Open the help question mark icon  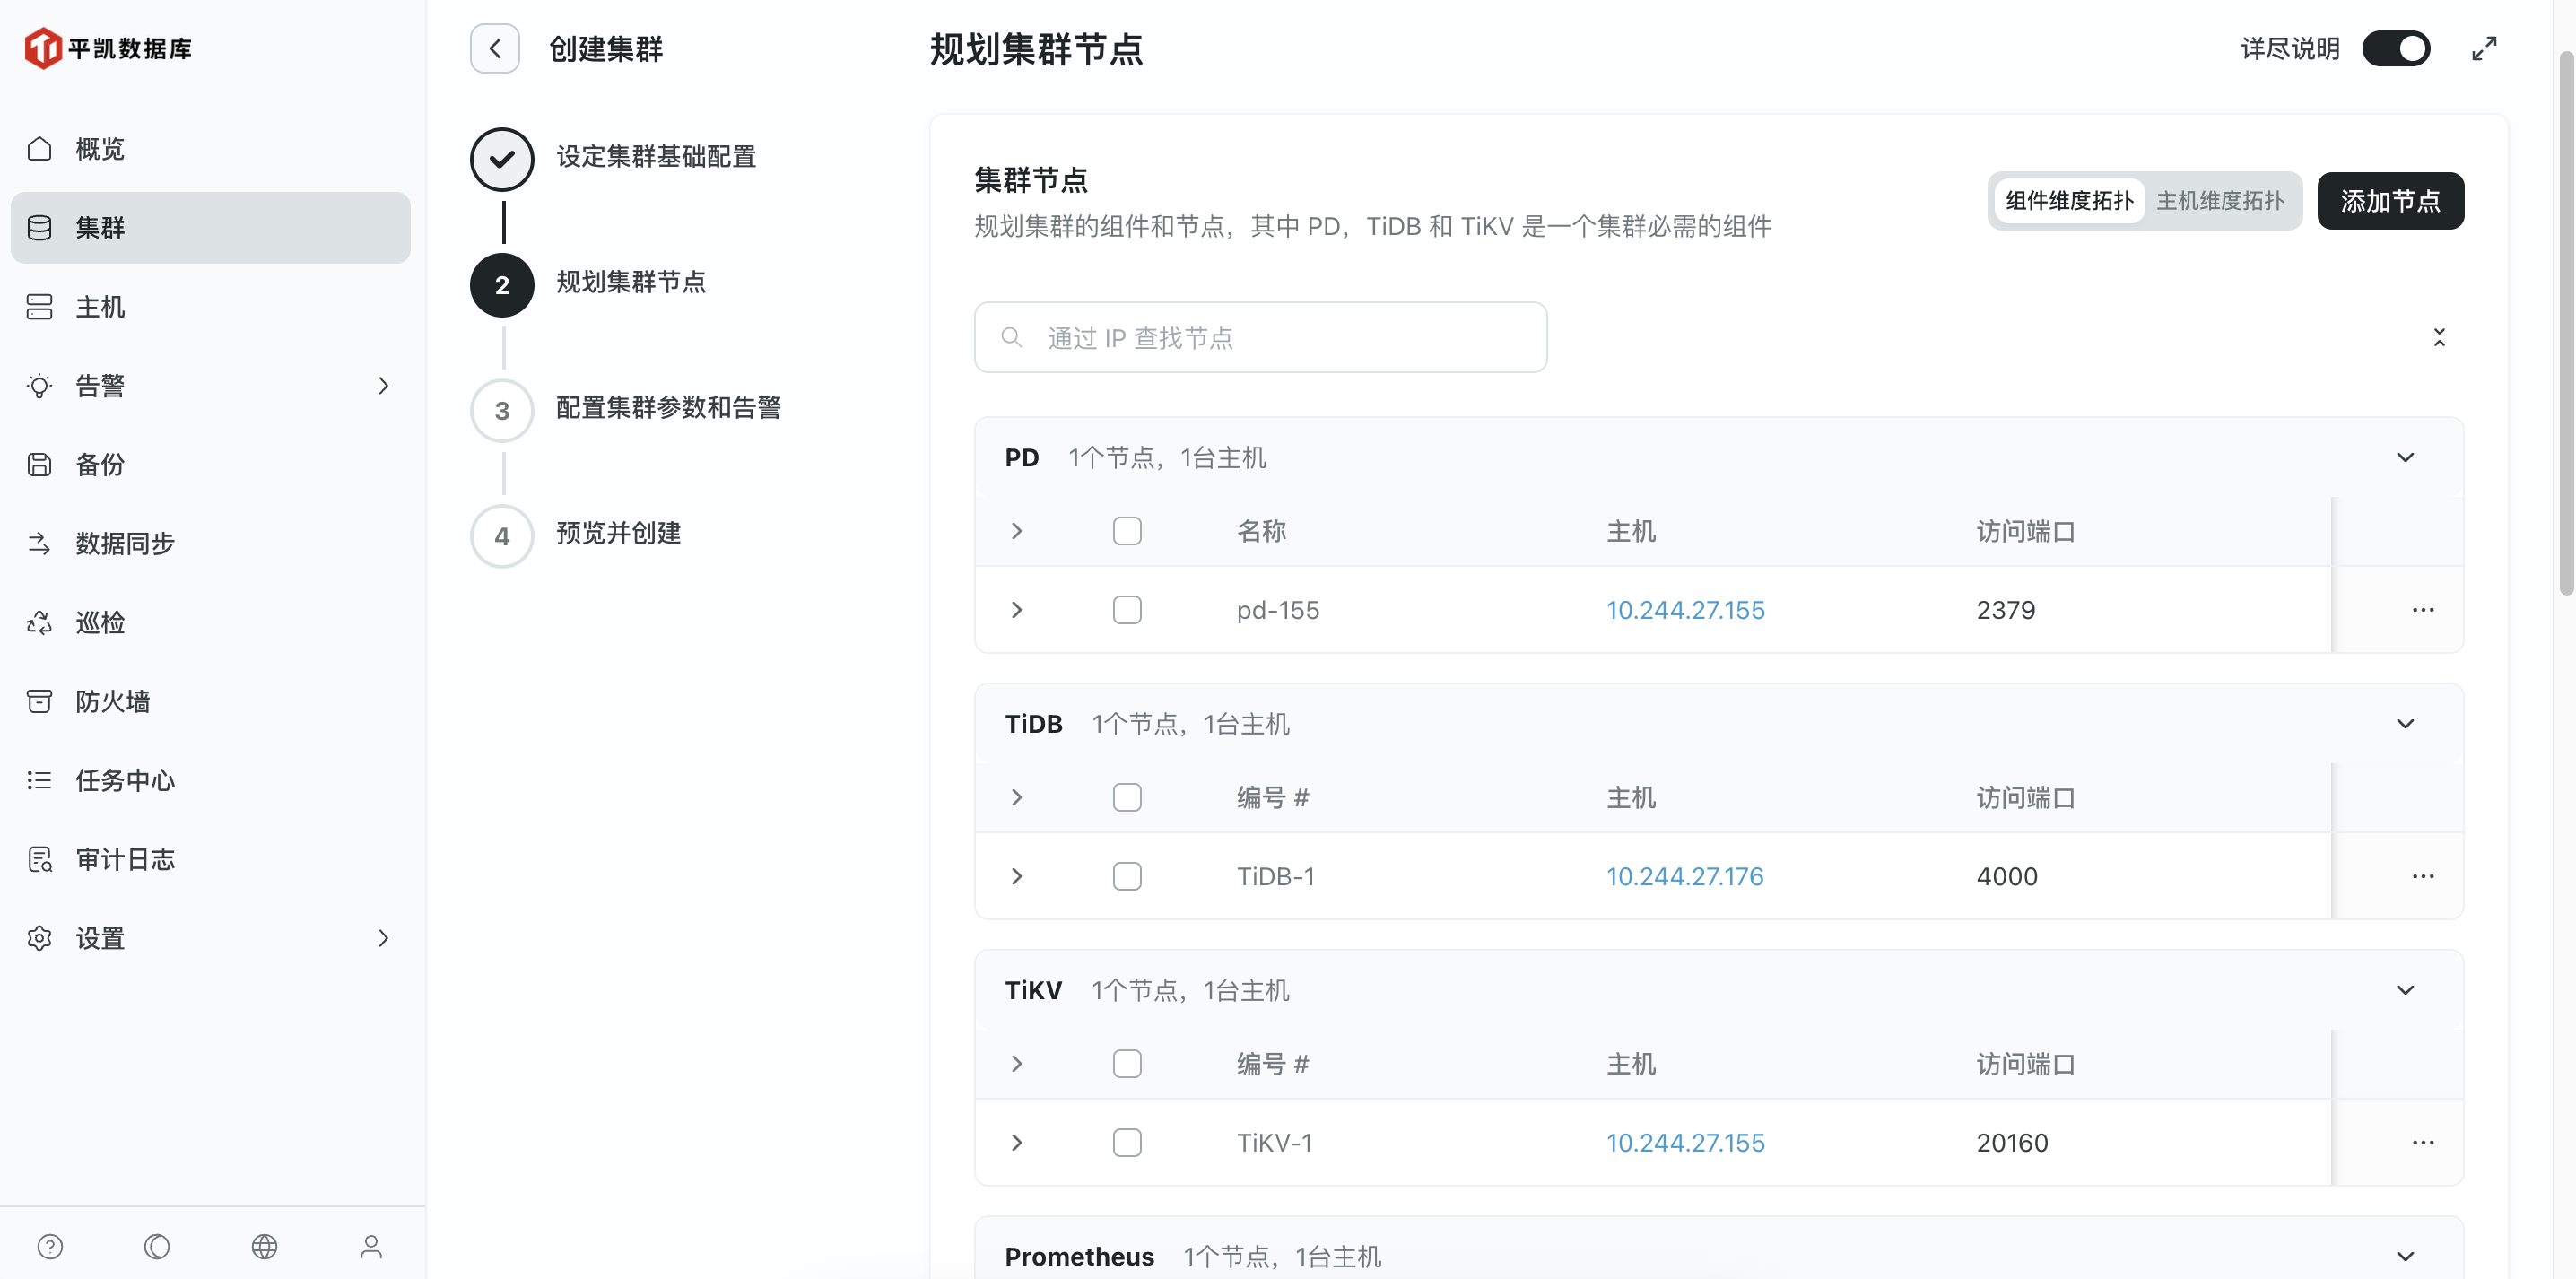point(50,1246)
